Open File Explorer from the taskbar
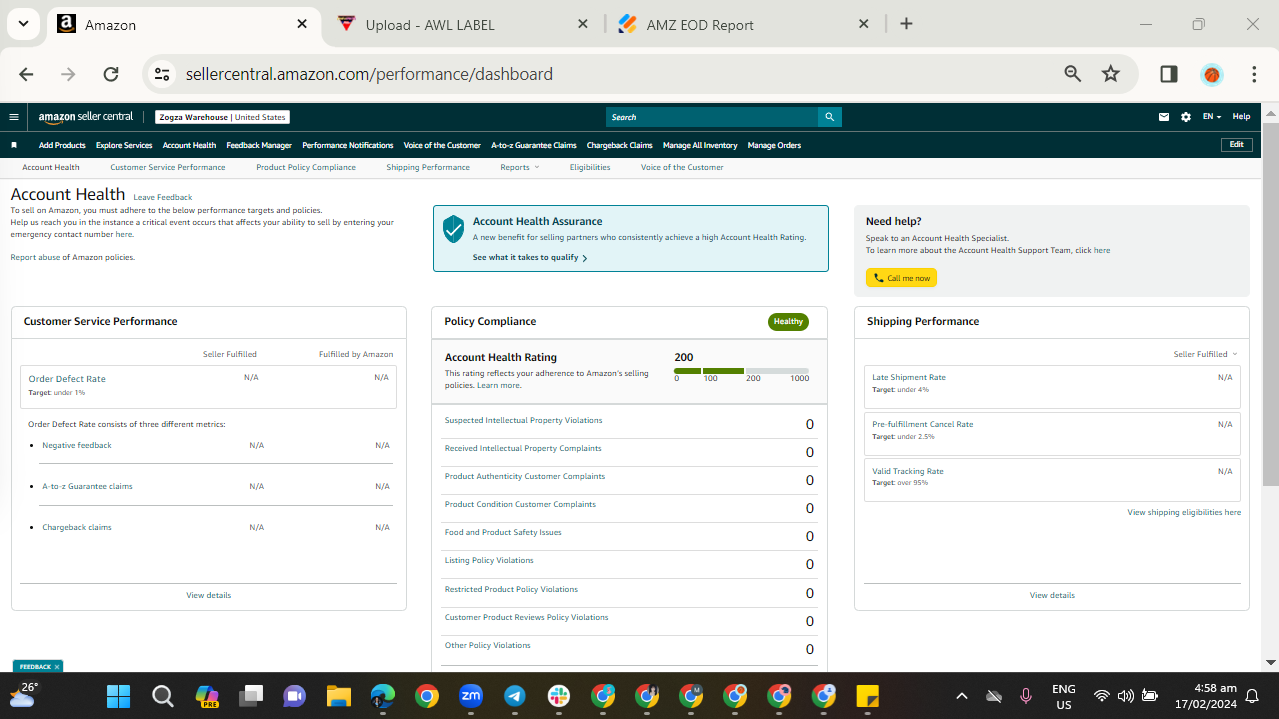1279x719 pixels. (x=338, y=696)
